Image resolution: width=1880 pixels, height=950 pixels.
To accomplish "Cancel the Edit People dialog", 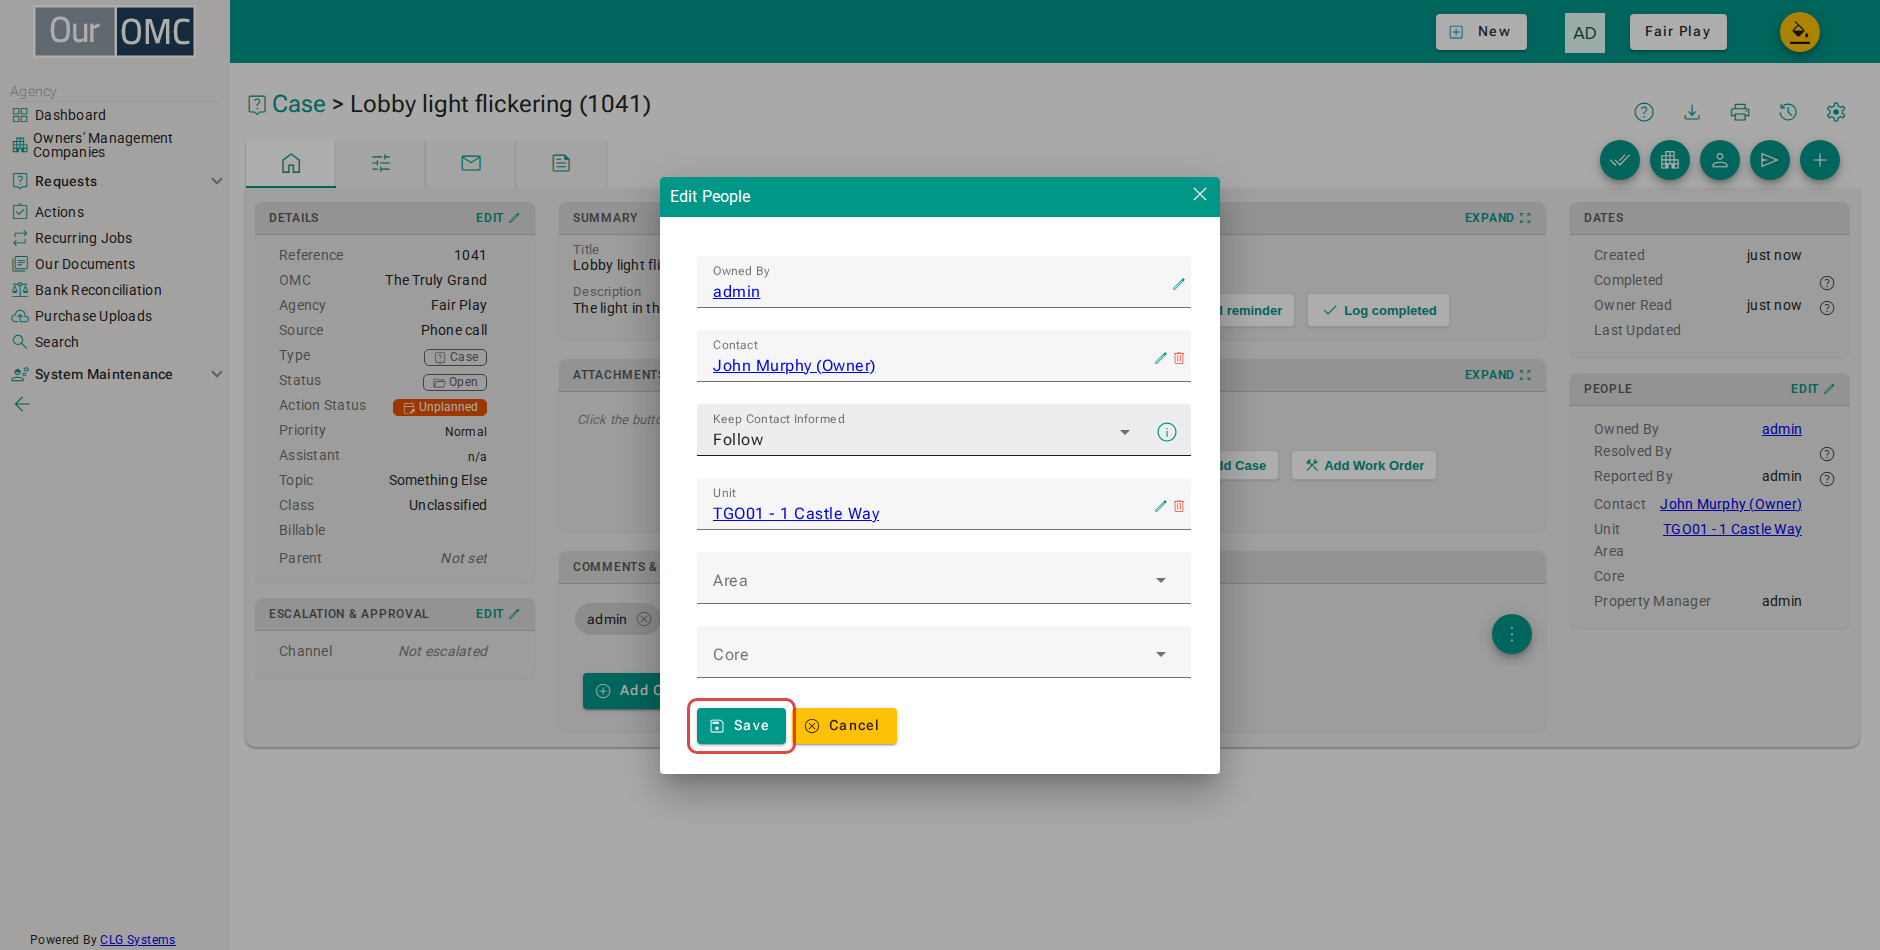I will [x=845, y=726].
